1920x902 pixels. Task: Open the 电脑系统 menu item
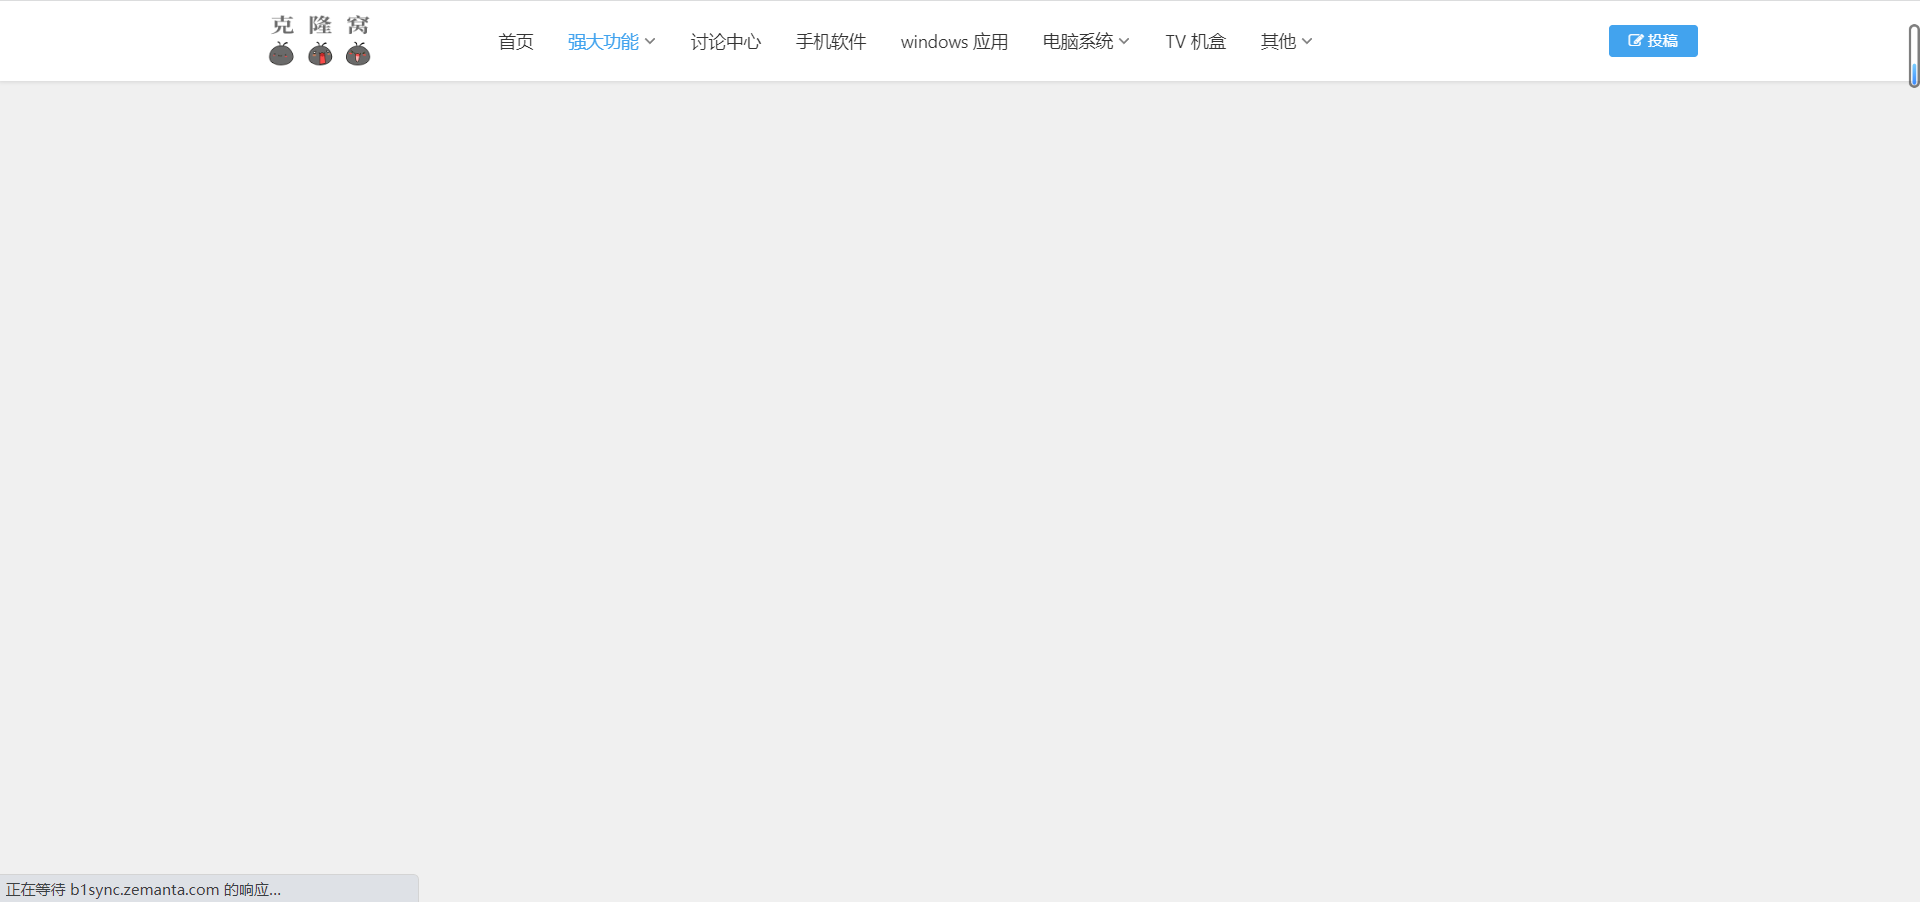1078,42
